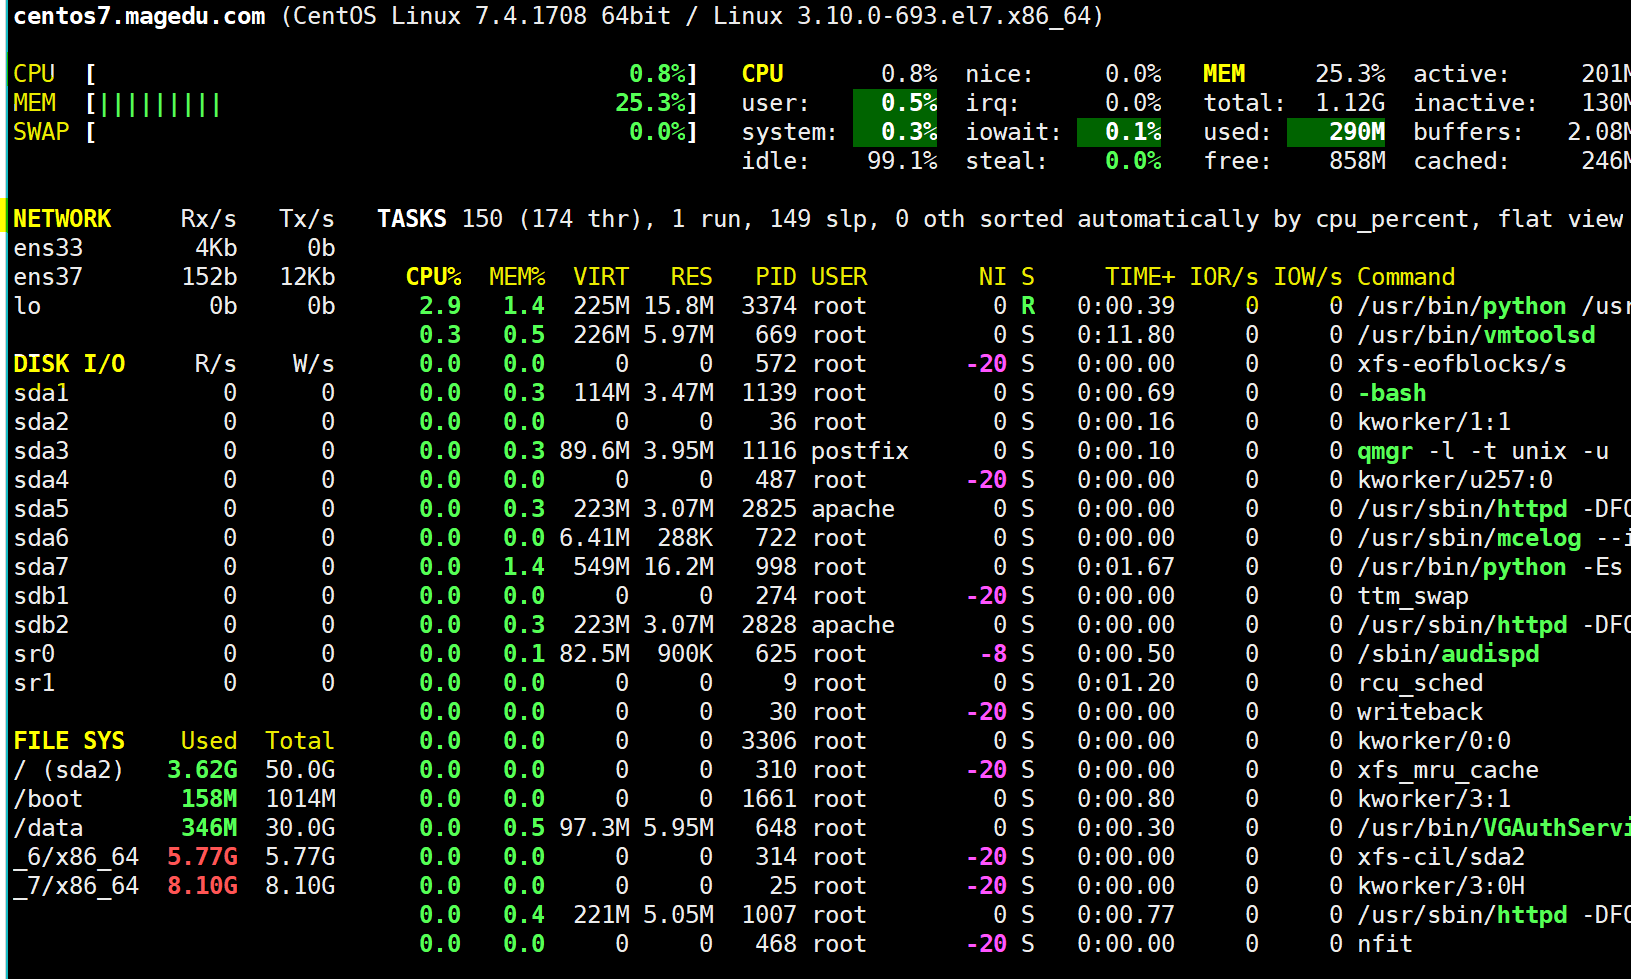Click the ens33 network interface row

pos(174,248)
